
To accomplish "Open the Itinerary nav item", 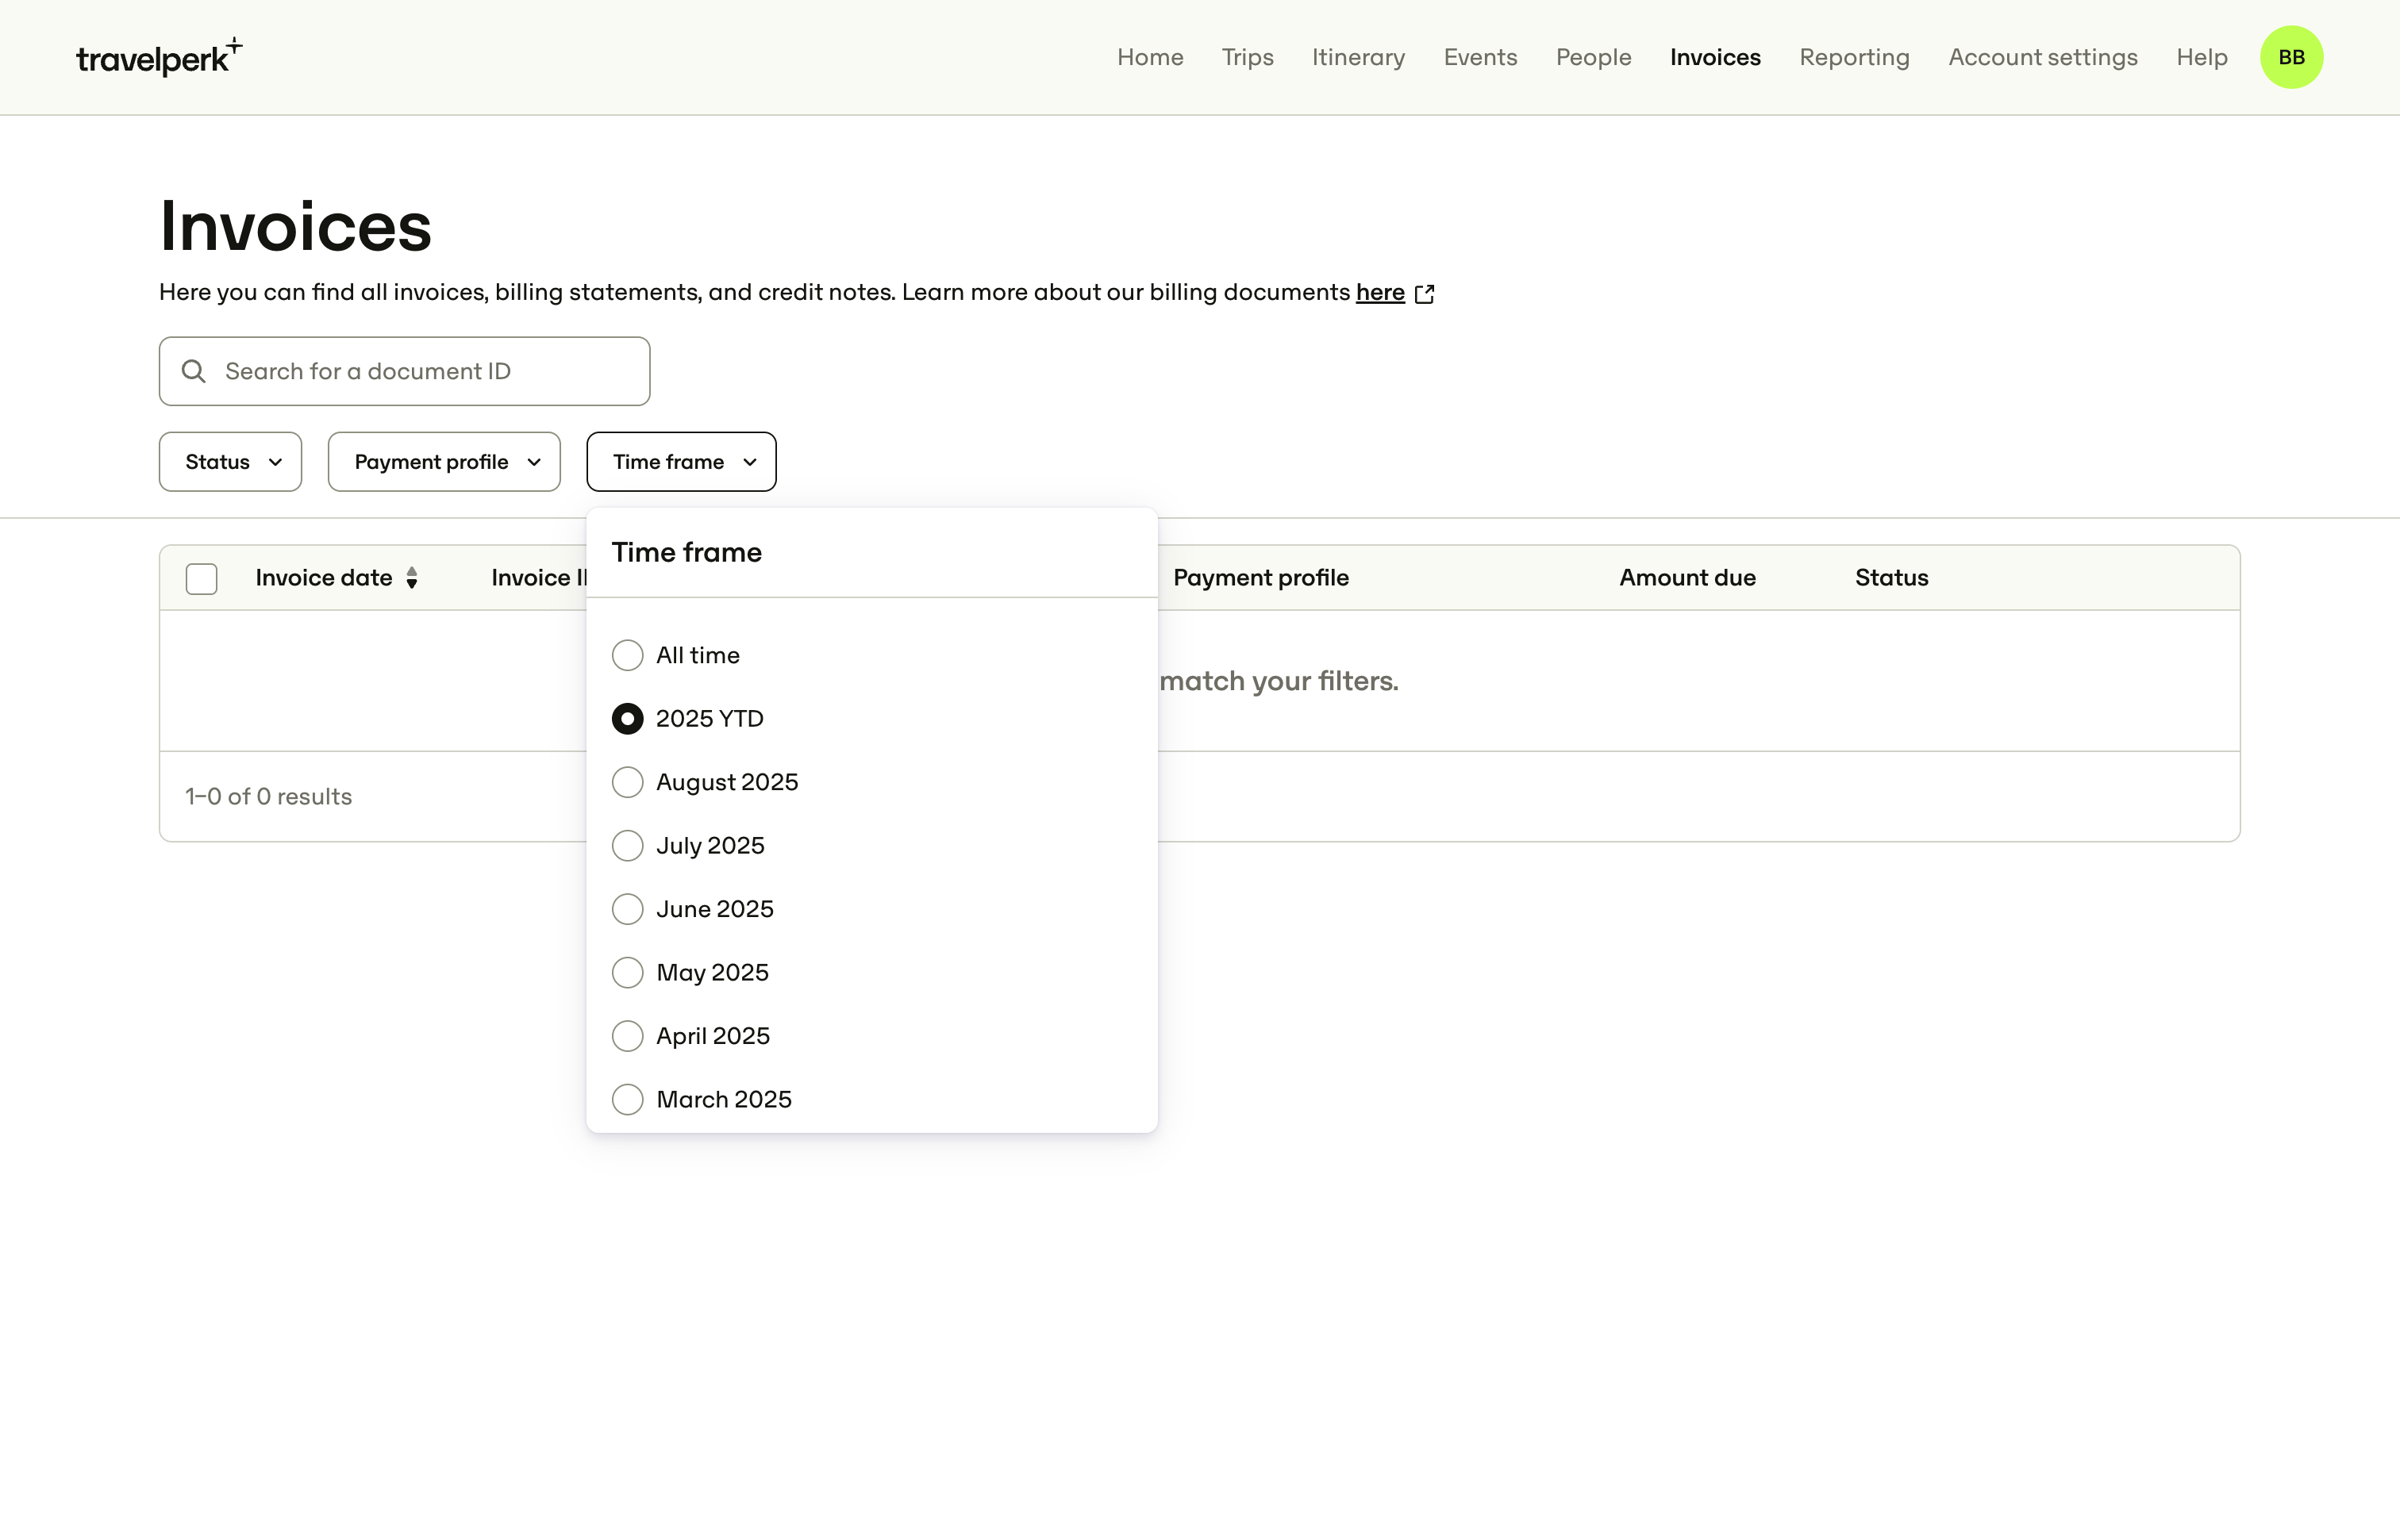I will point(1358,57).
